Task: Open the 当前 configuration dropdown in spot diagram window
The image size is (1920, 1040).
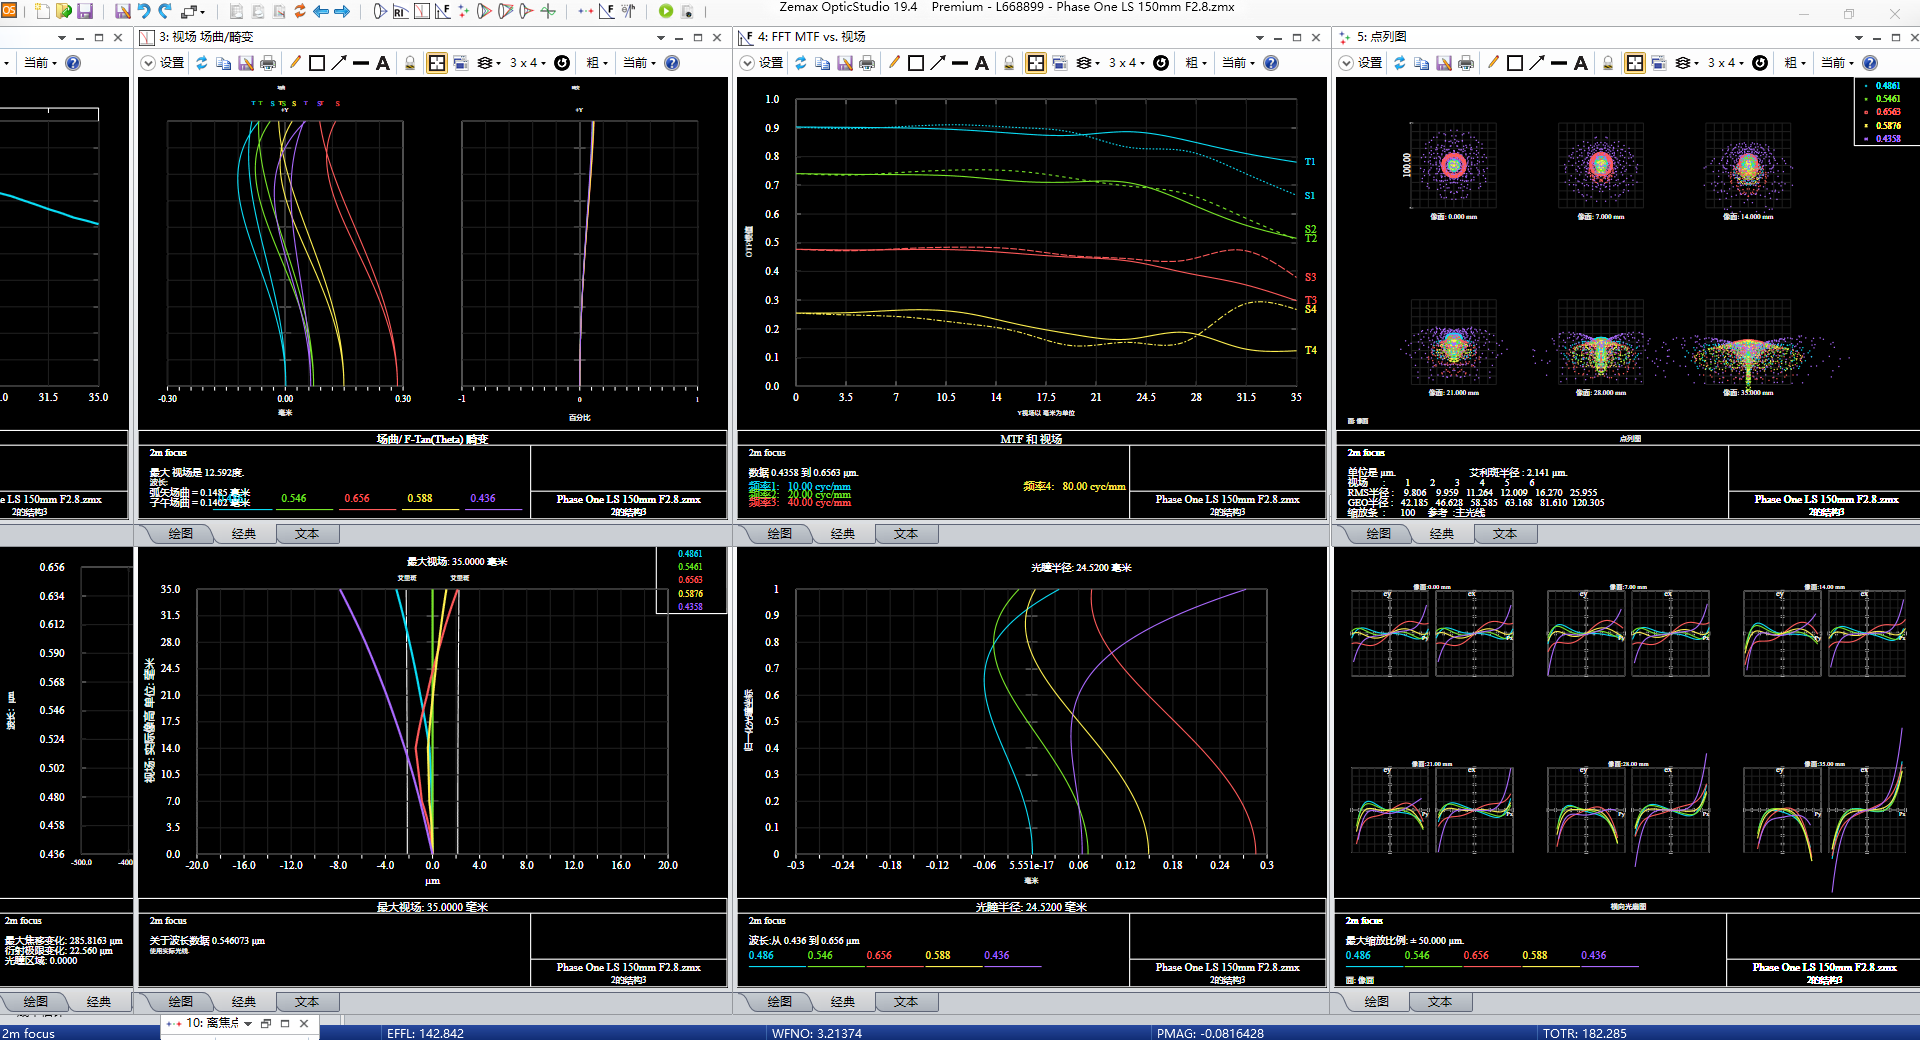Action: pos(1839,63)
